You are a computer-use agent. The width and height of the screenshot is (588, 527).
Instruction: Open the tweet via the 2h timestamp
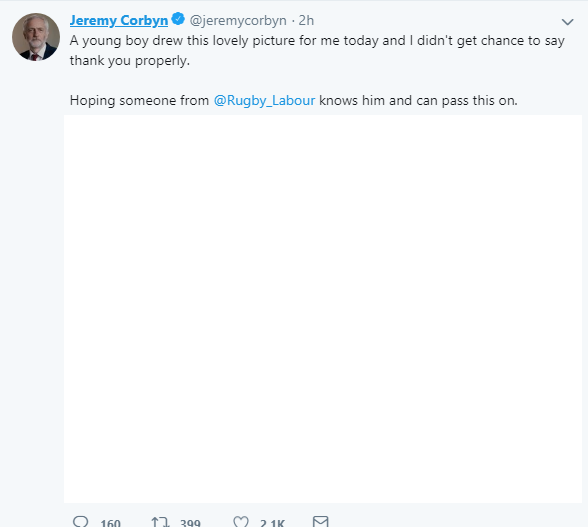(306, 20)
